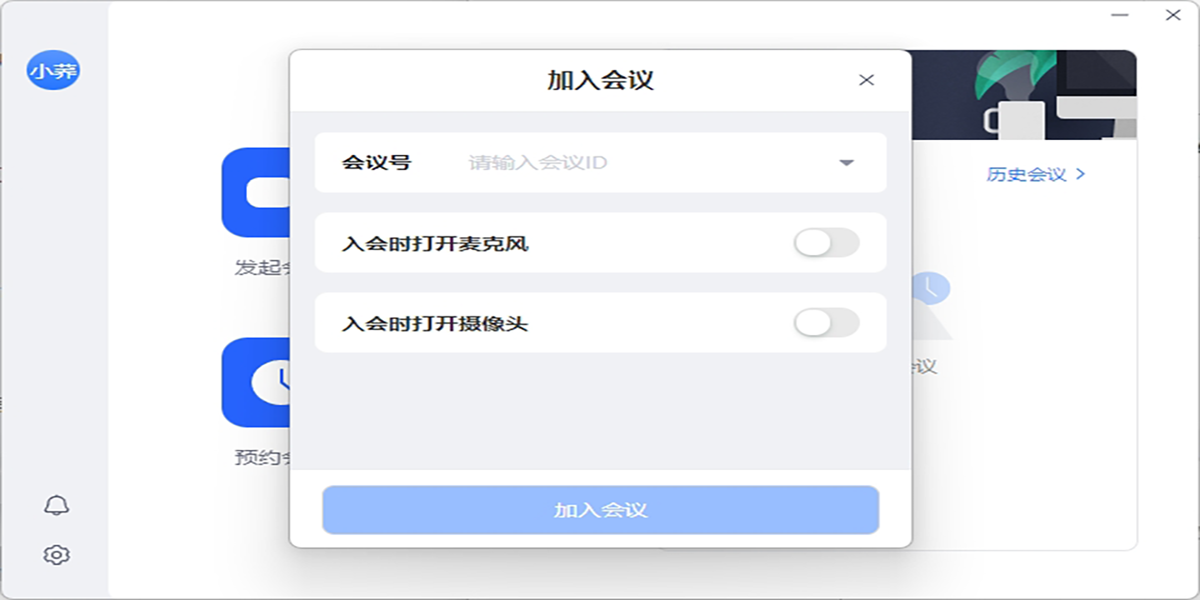Open the 小莽 profile avatar
This screenshot has height=600, width=1200.
[x=53, y=70]
